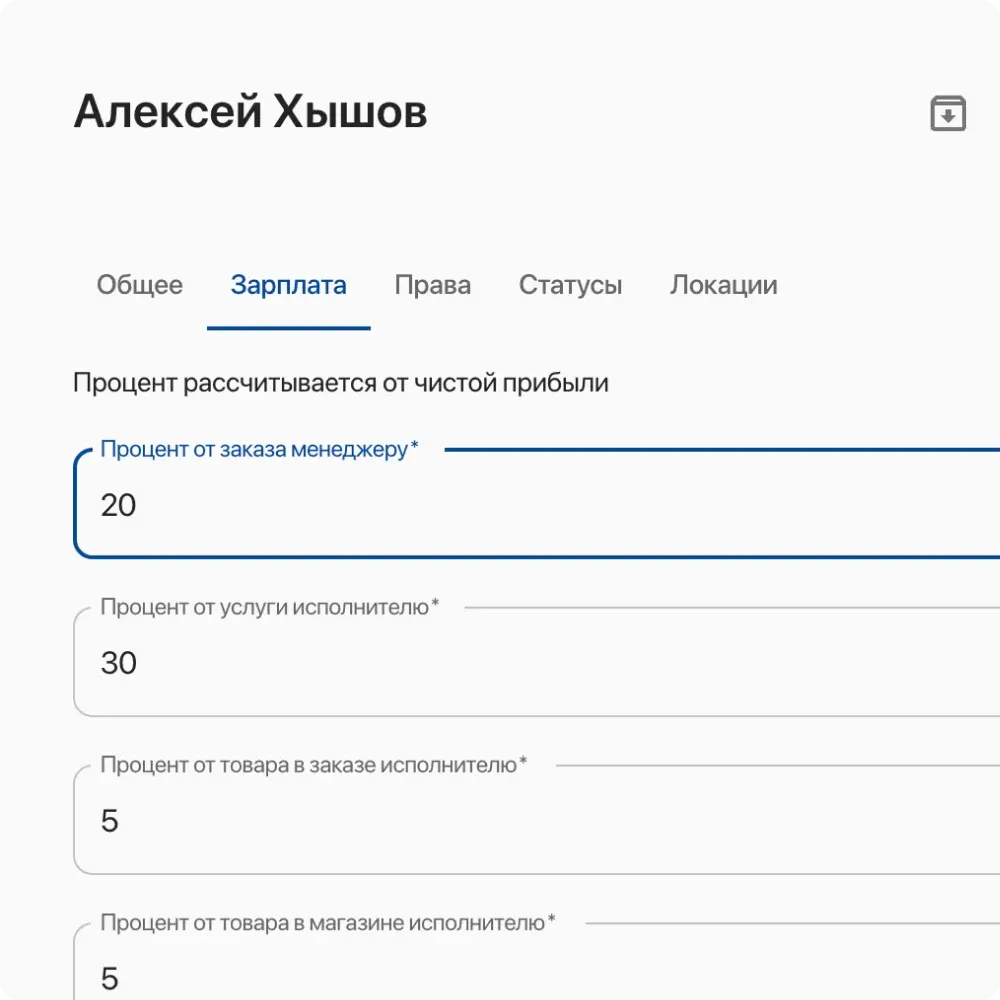Open the Зарплата salary tab
Viewport: 1000px width, 1000px height.
288,285
